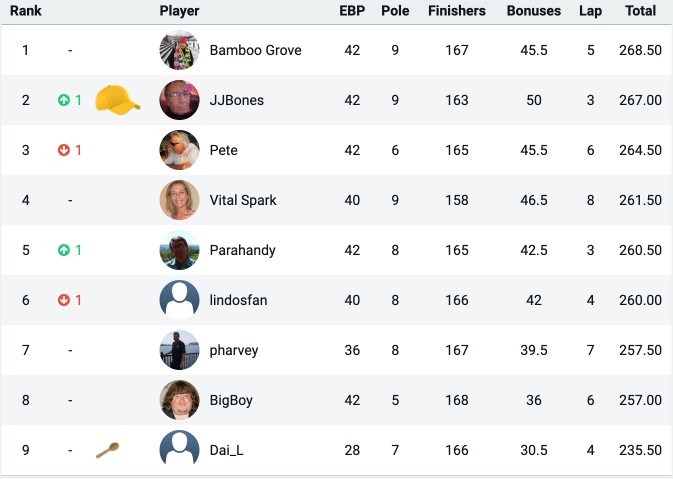Sort by the Finishers column header
This screenshot has height=479, width=673.
pos(457,11)
